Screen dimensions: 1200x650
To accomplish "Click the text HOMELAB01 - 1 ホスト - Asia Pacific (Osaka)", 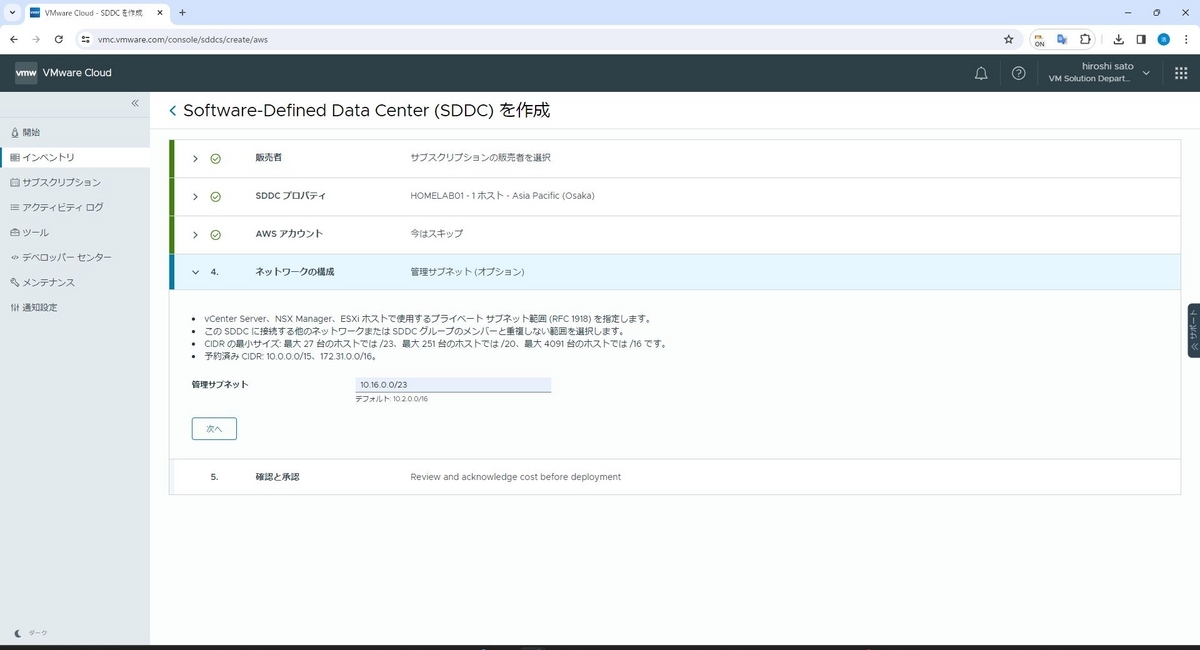I will (502, 196).
